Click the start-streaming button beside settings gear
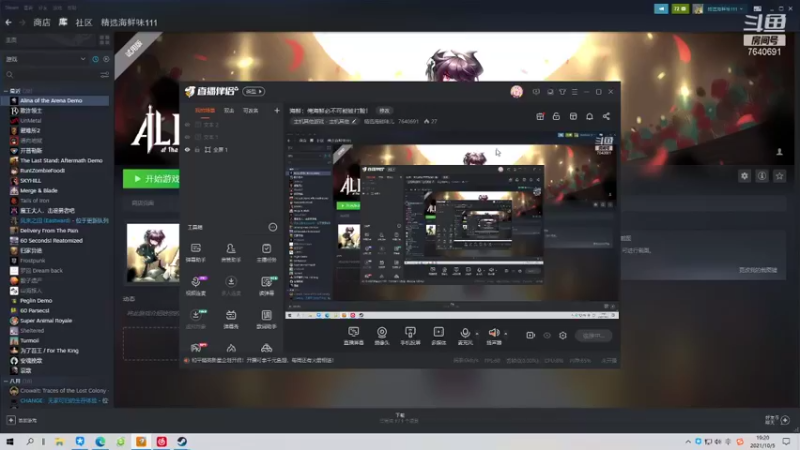This screenshot has width=800, height=450. (x=593, y=335)
